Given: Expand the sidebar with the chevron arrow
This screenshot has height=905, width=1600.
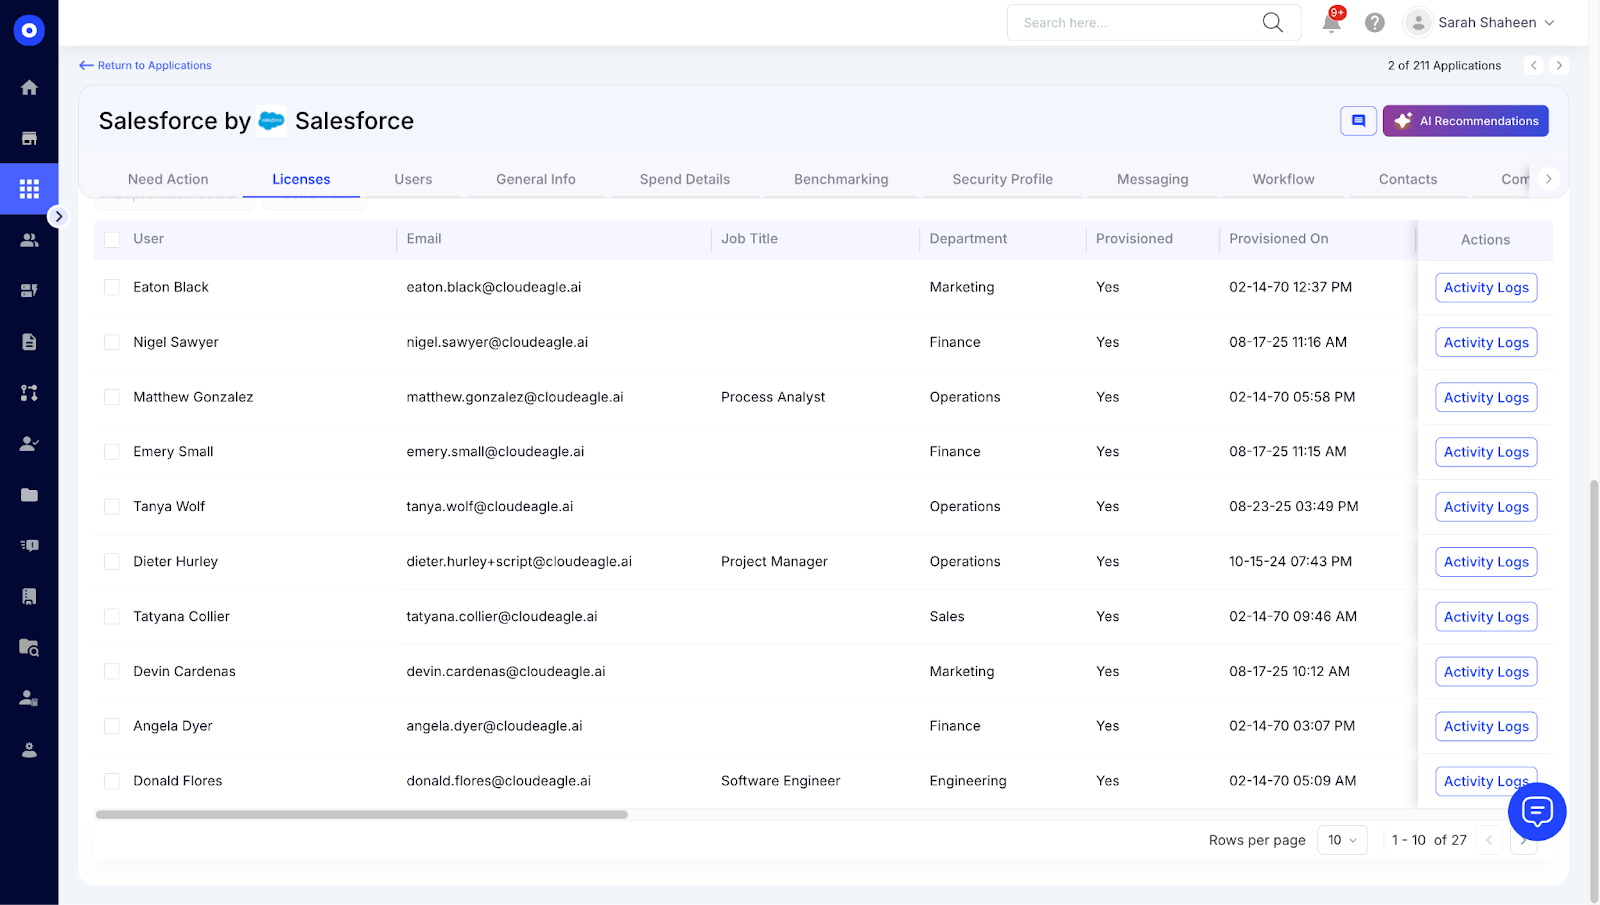Looking at the screenshot, I should tap(59, 215).
